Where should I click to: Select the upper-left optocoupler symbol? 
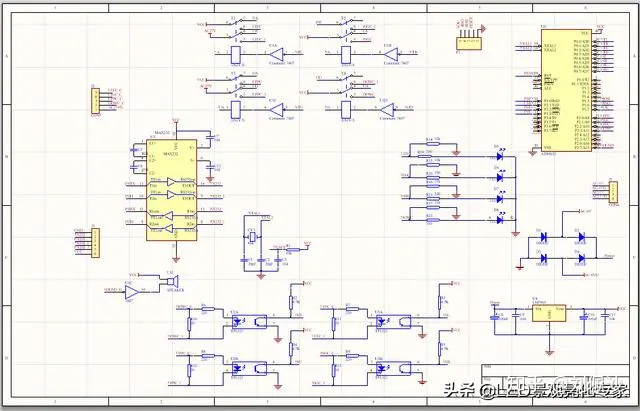pos(249,322)
